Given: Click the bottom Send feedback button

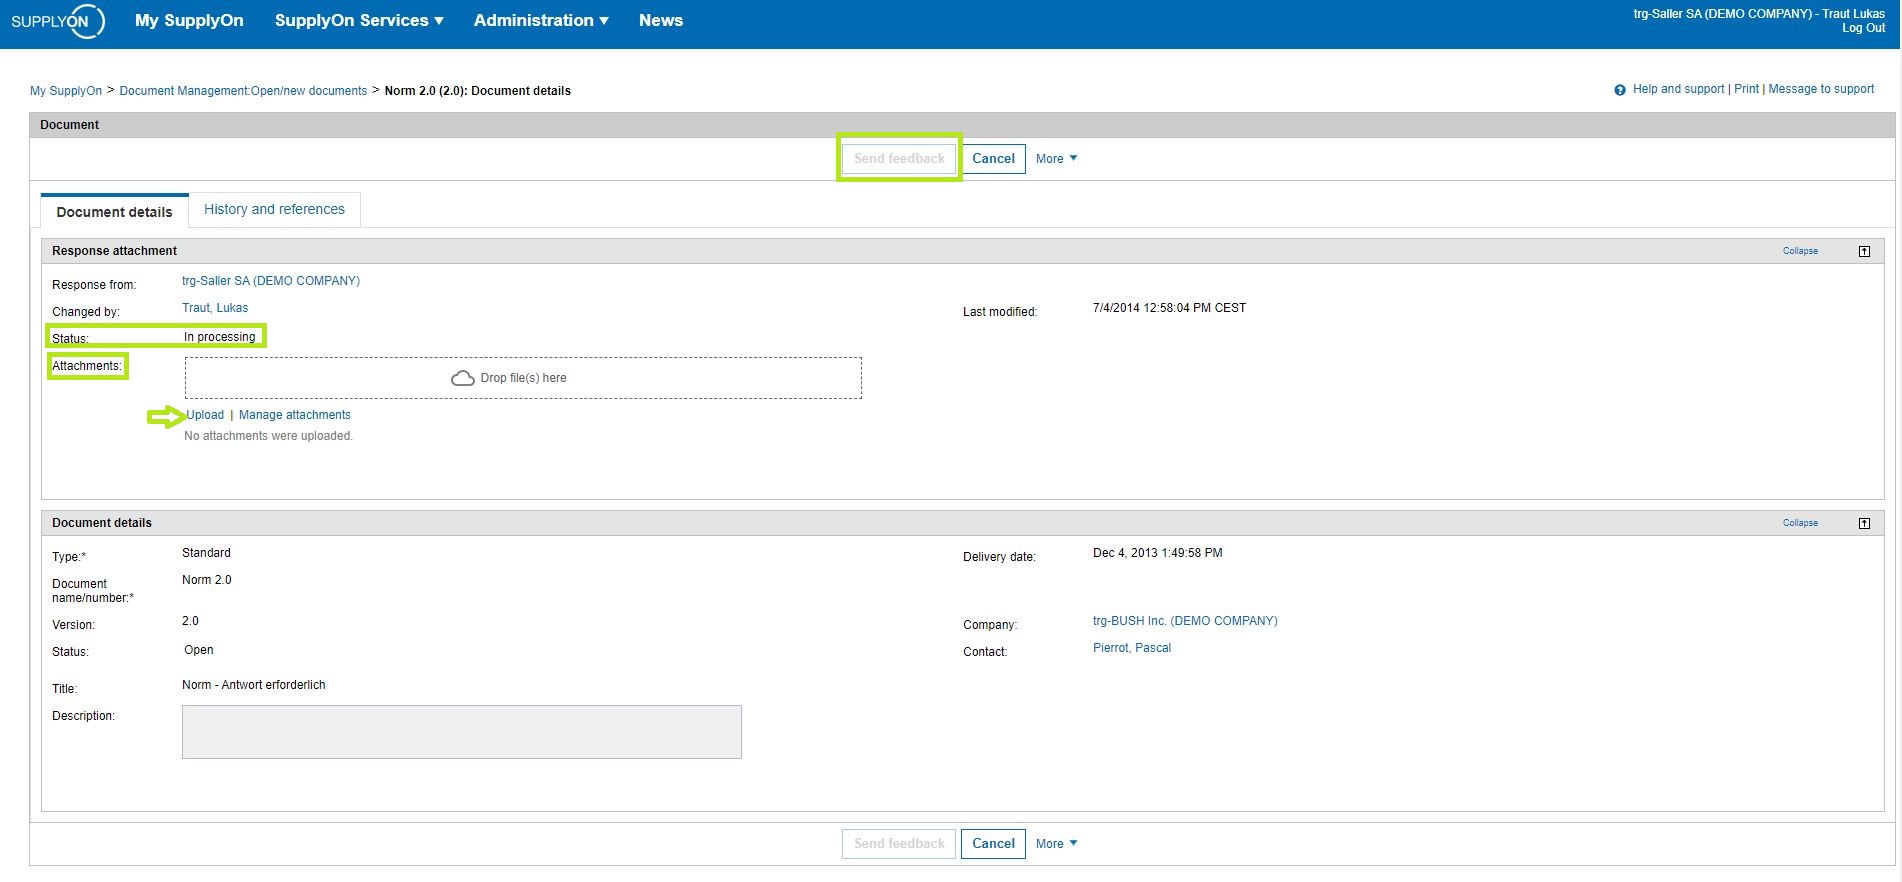Looking at the screenshot, I should [899, 843].
